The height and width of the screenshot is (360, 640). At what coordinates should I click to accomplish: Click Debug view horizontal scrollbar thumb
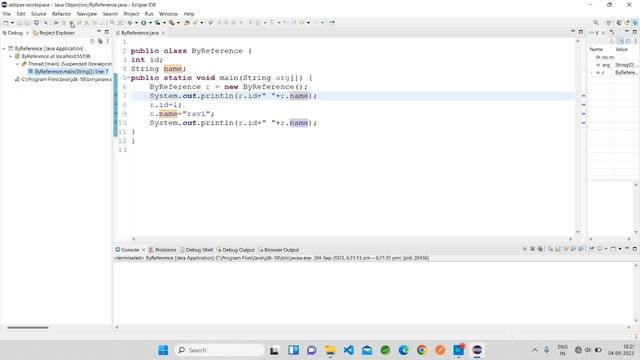28,327
